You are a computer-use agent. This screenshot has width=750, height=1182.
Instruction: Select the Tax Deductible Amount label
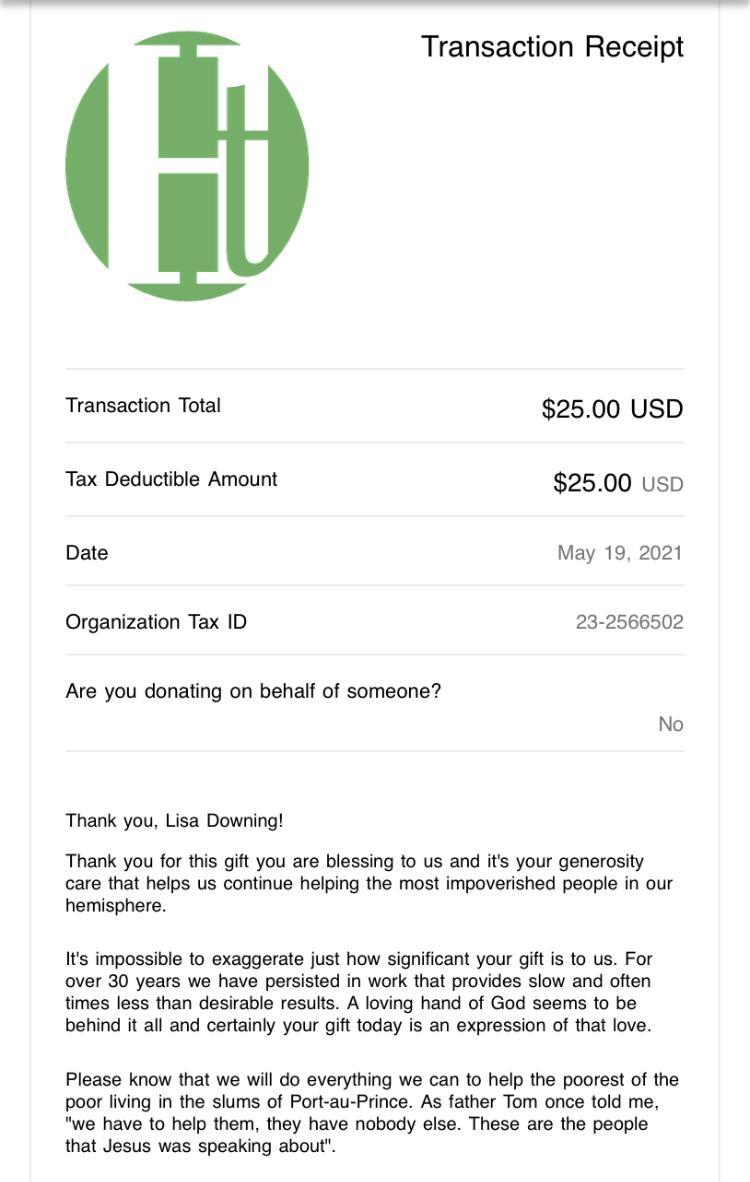171,479
